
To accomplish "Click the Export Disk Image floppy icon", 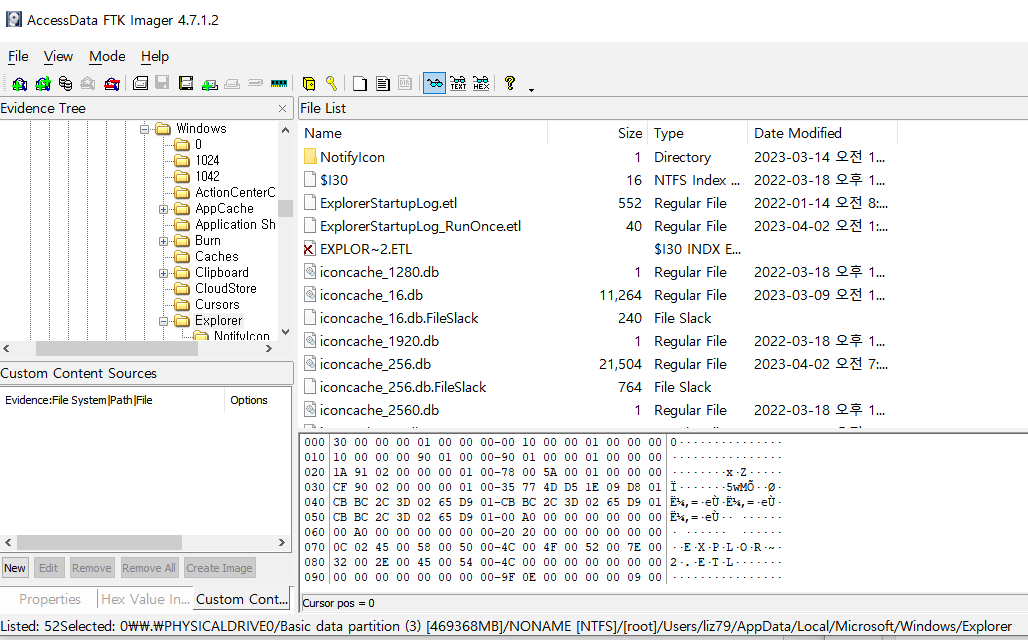I will coord(162,83).
